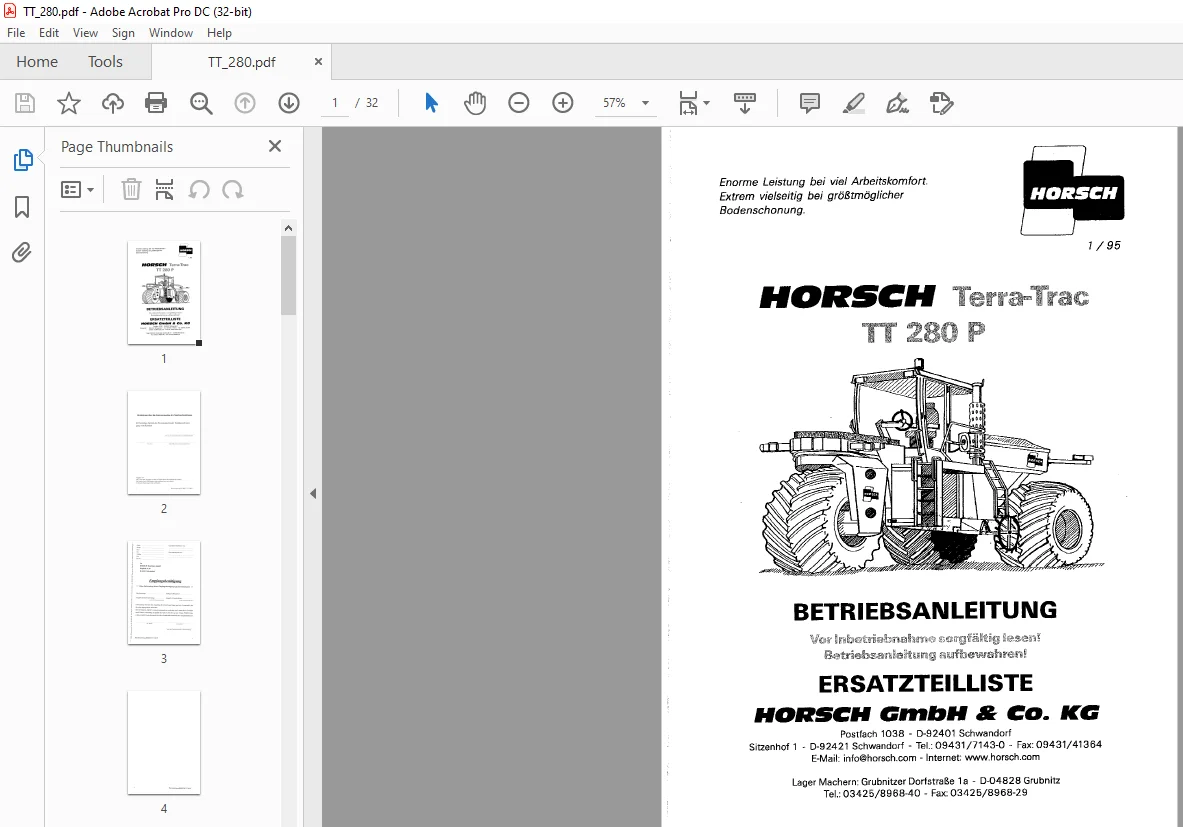Open the Window menu
This screenshot has width=1183, height=827.
[171, 32]
